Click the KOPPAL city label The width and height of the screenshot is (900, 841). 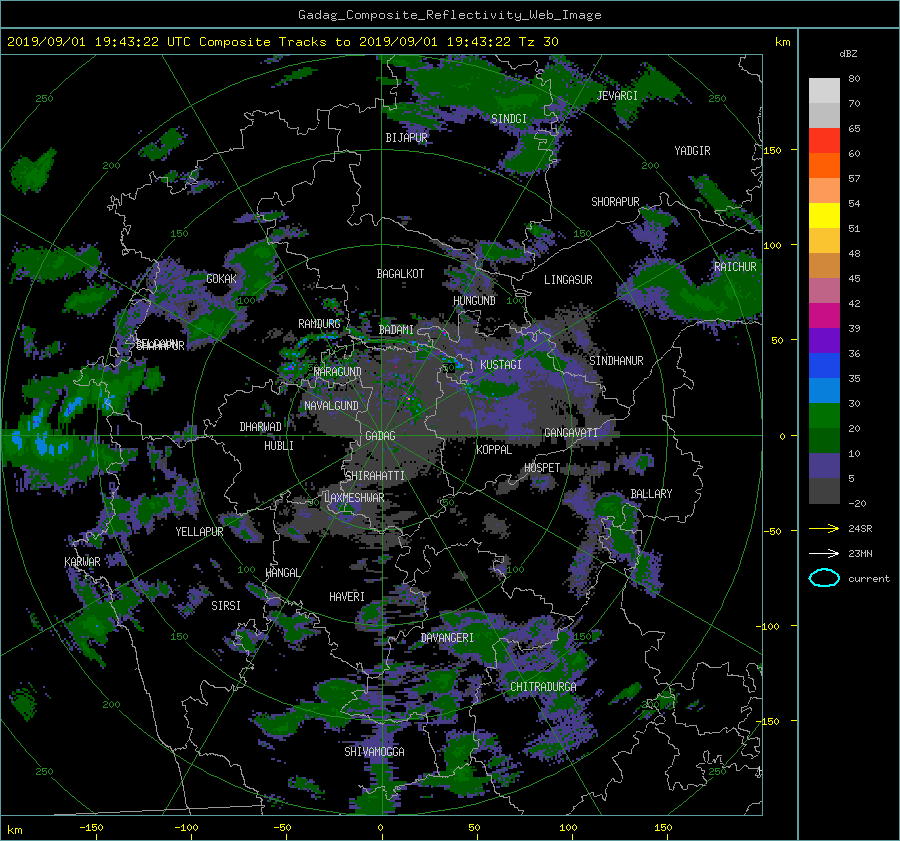[494, 450]
